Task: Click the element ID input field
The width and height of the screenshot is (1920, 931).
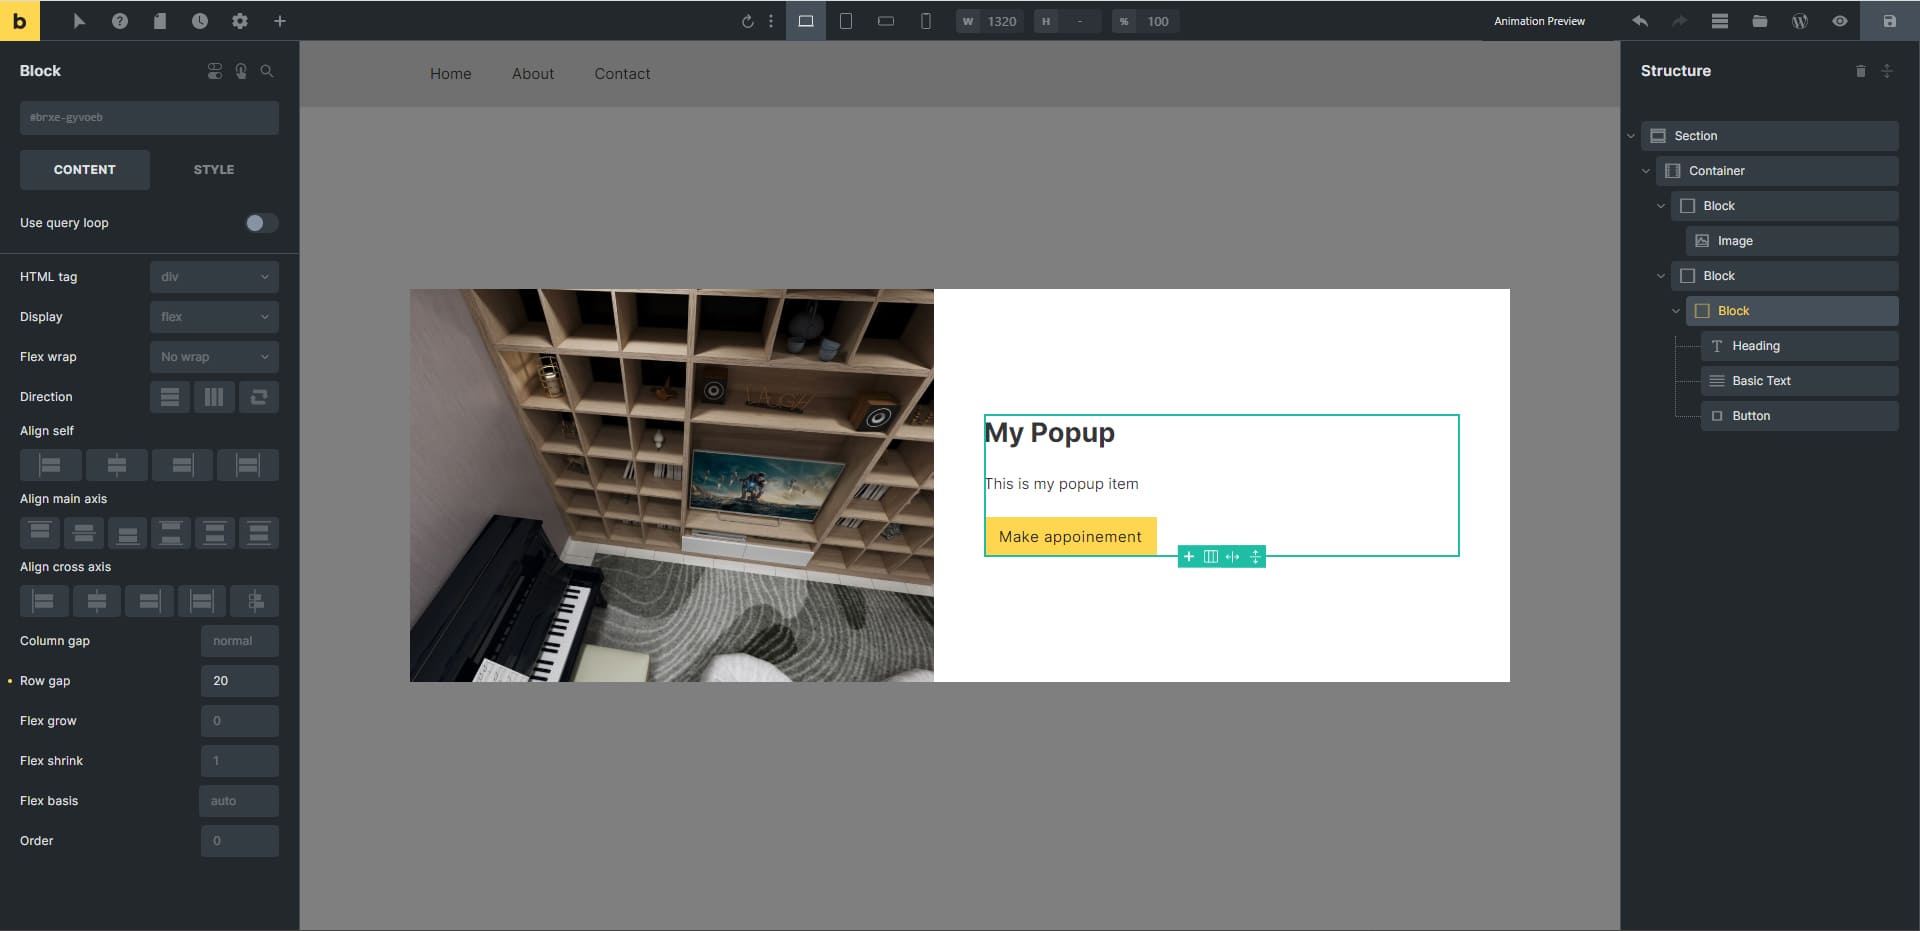Action: tap(149, 118)
